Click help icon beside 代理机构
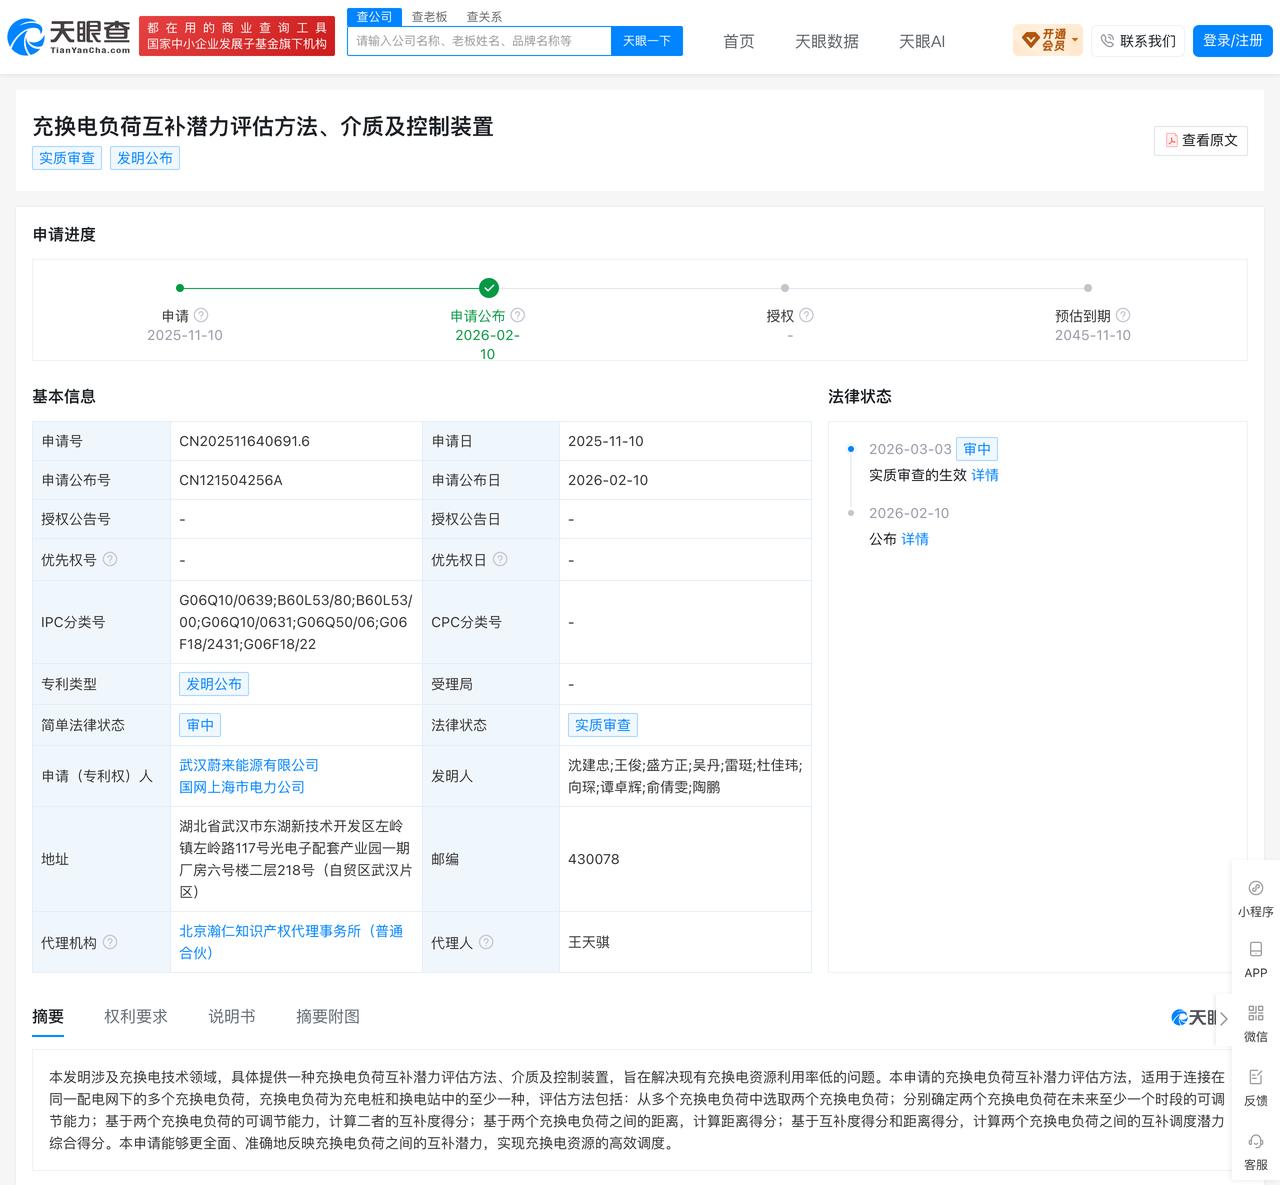1280x1185 pixels. (x=110, y=942)
